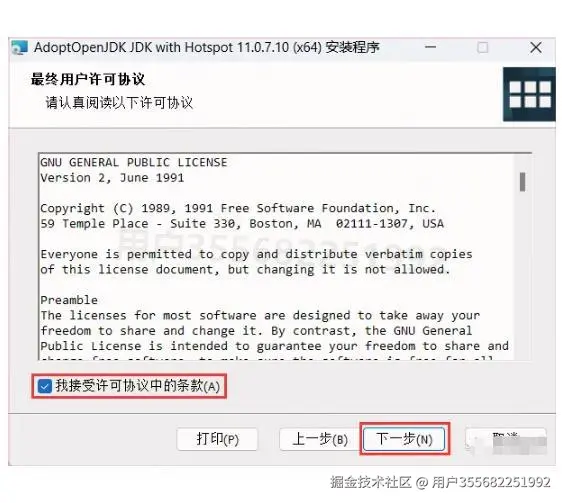
Task: Click the license text scrollbar thumb
Action: click(x=522, y=182)
